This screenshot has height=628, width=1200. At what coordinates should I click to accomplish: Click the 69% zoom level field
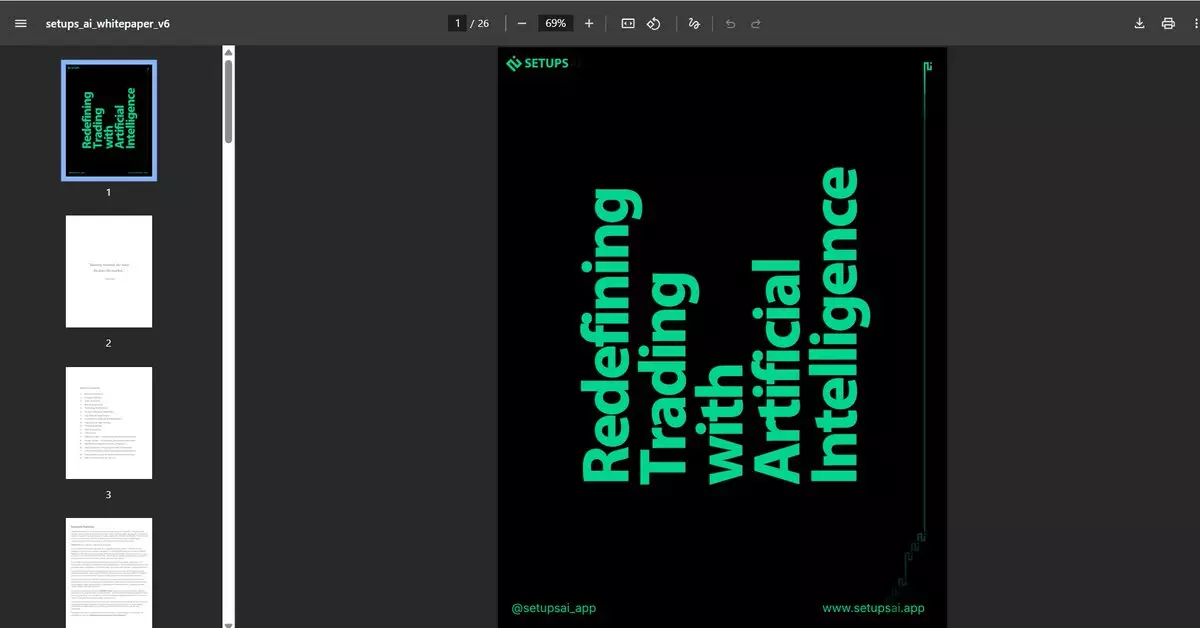point(555,23)
